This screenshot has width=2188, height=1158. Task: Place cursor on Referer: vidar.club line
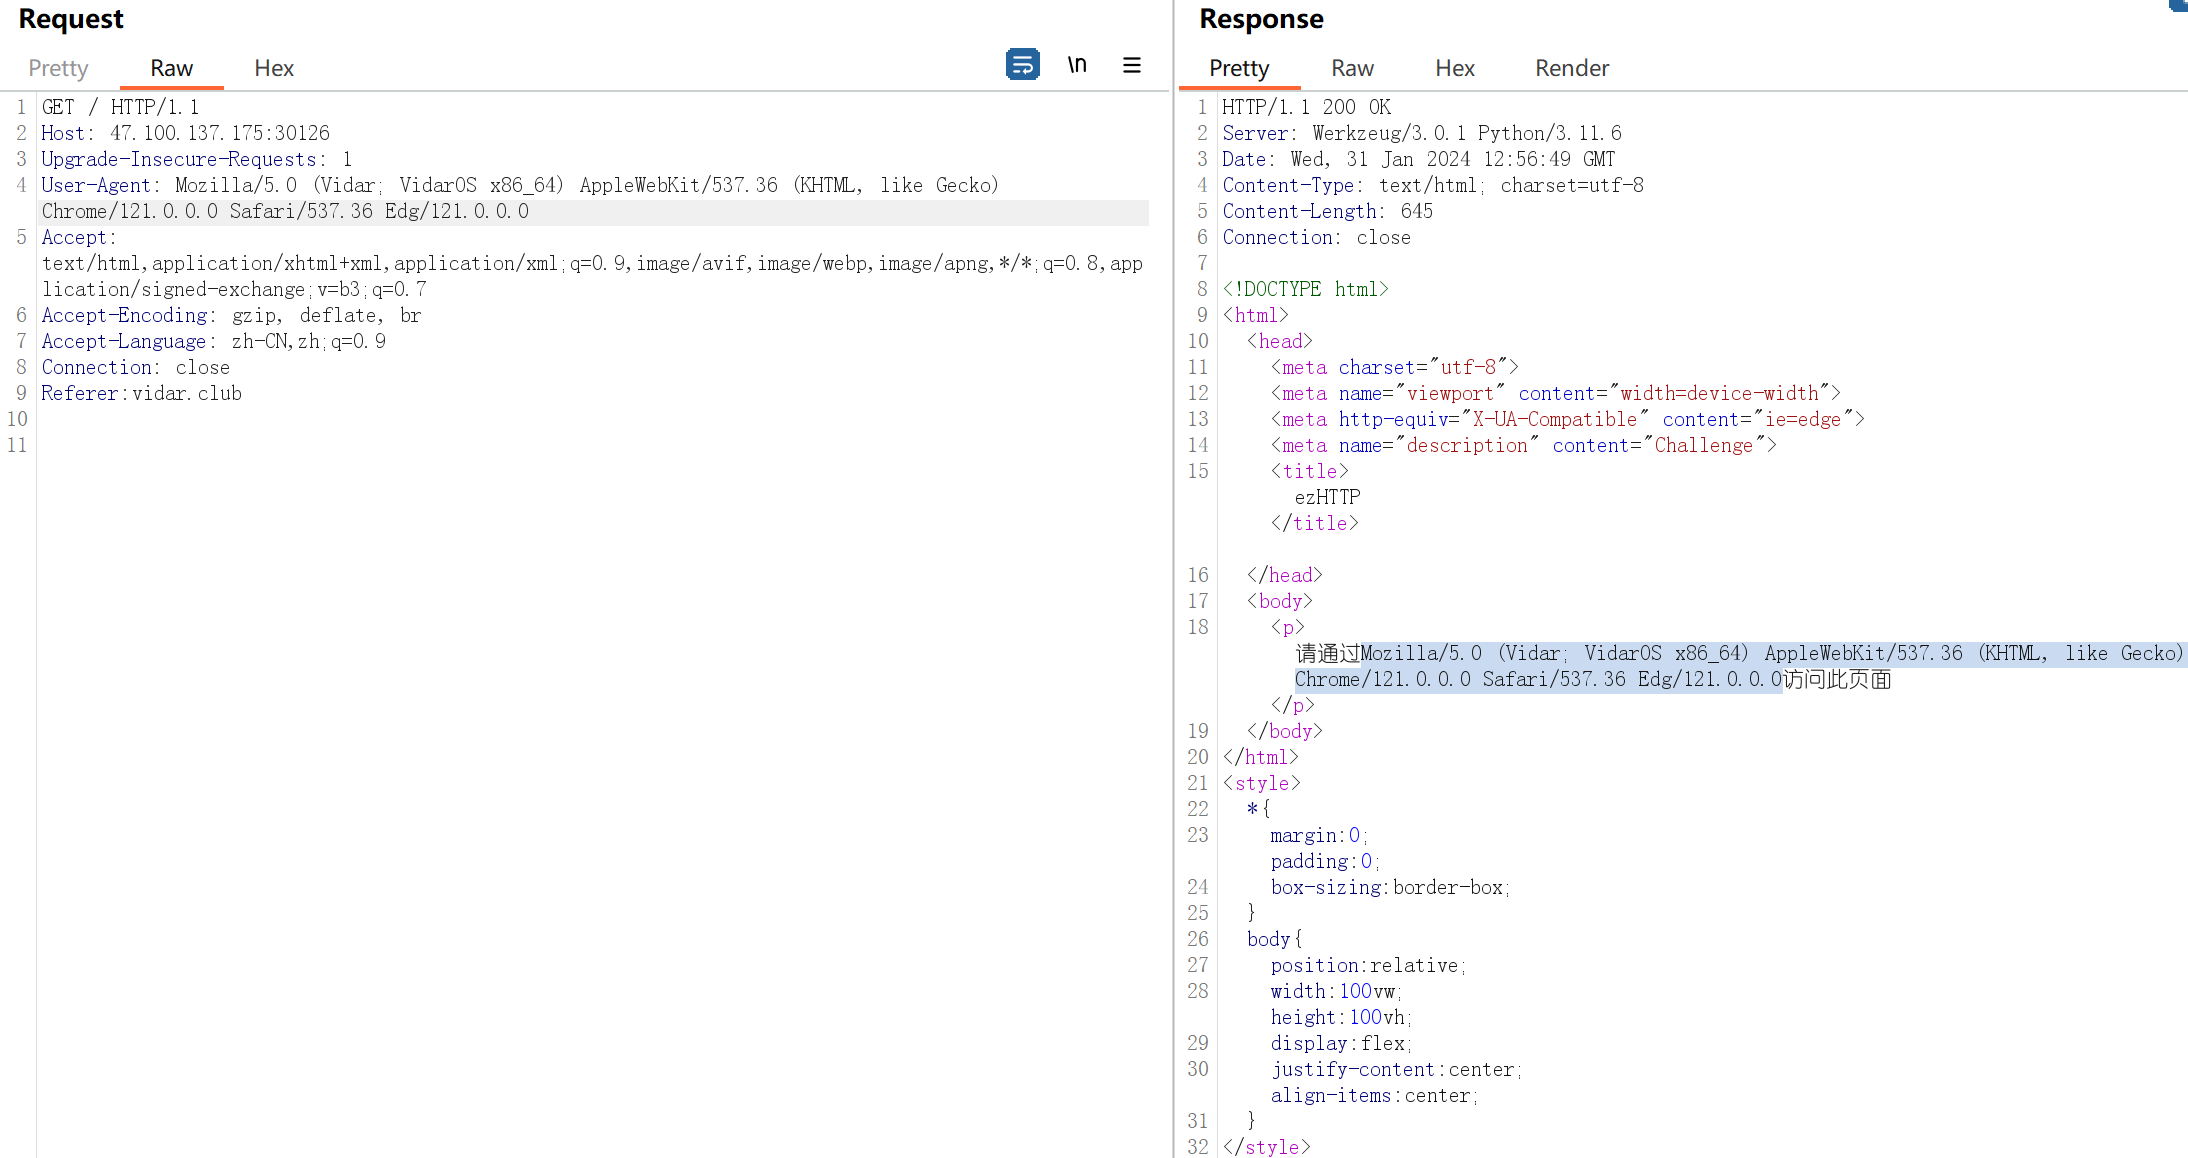click(x=141, y=393)
